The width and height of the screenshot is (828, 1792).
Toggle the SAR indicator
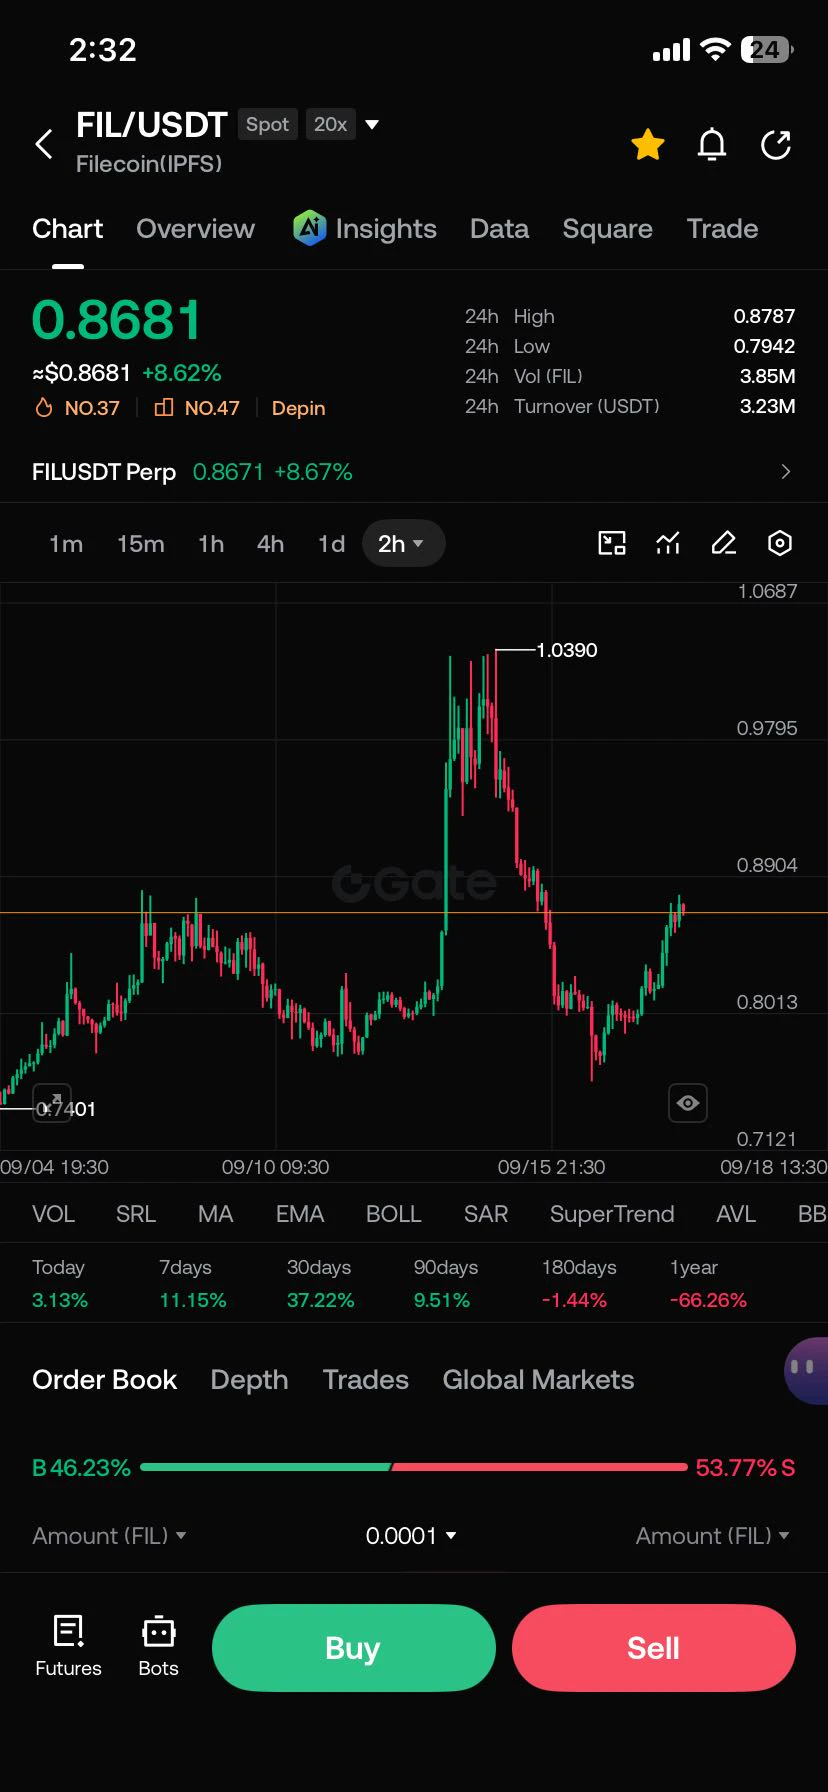486,1214
